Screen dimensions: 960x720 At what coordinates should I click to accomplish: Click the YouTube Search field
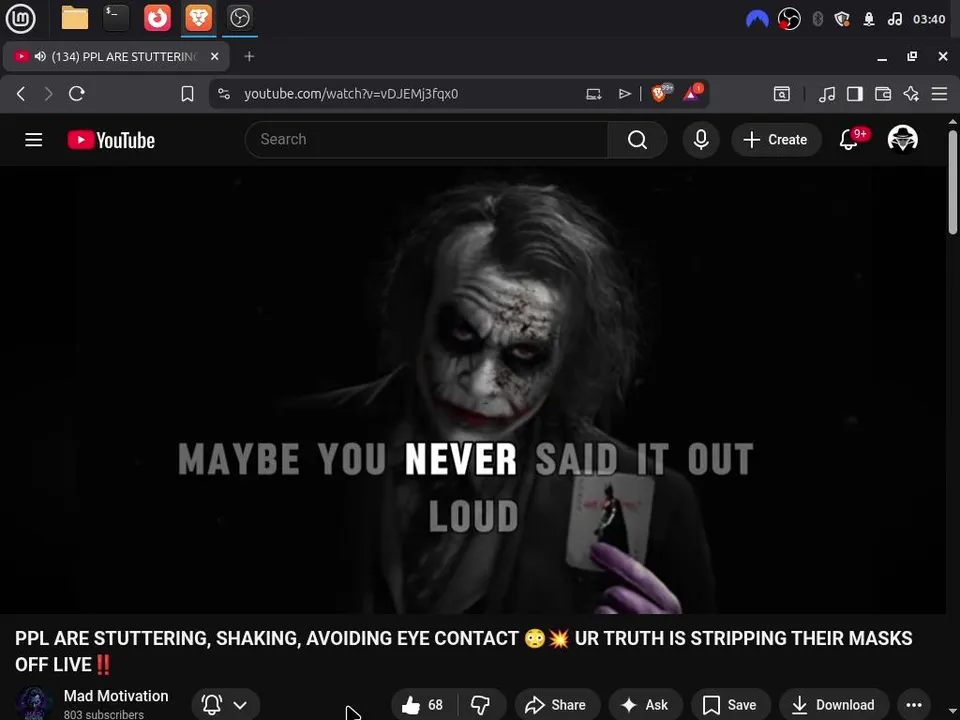[426, 140]
